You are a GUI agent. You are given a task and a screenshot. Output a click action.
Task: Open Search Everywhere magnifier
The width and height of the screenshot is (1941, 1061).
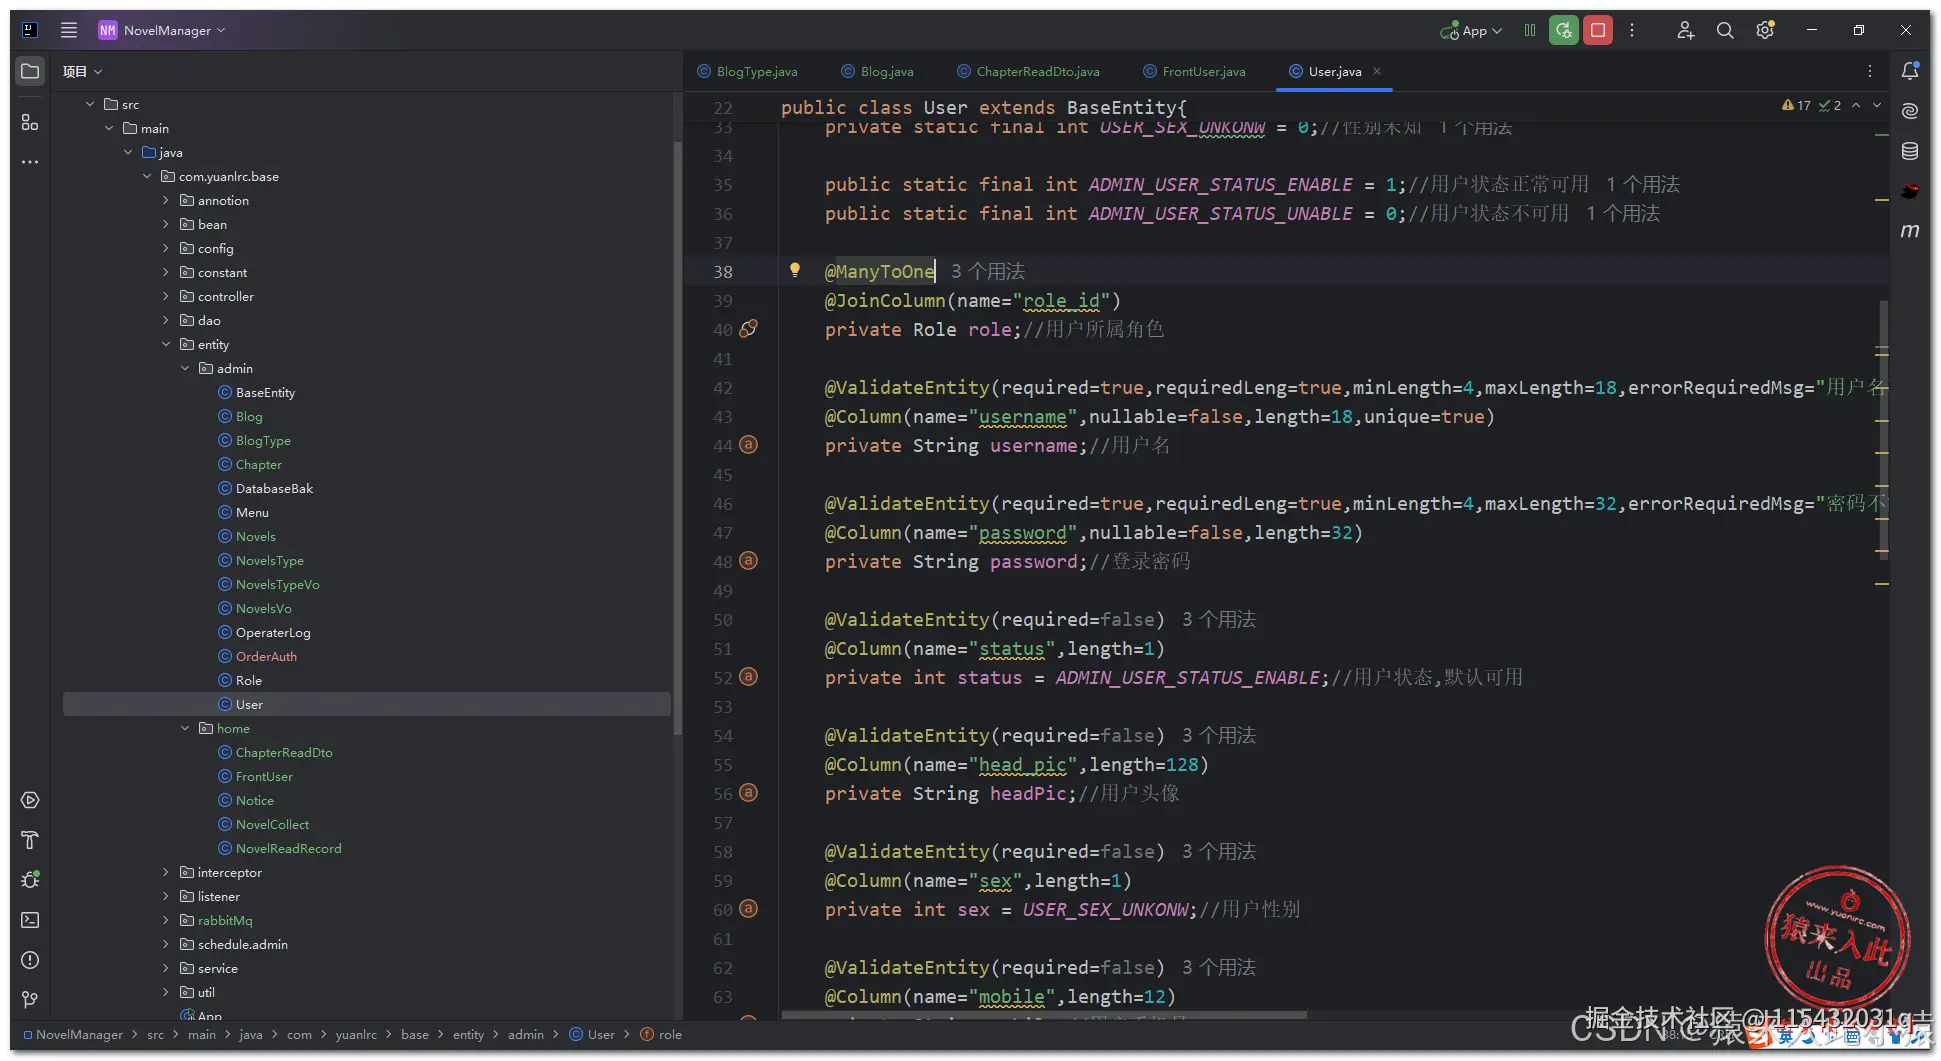tap(1725, 30)
